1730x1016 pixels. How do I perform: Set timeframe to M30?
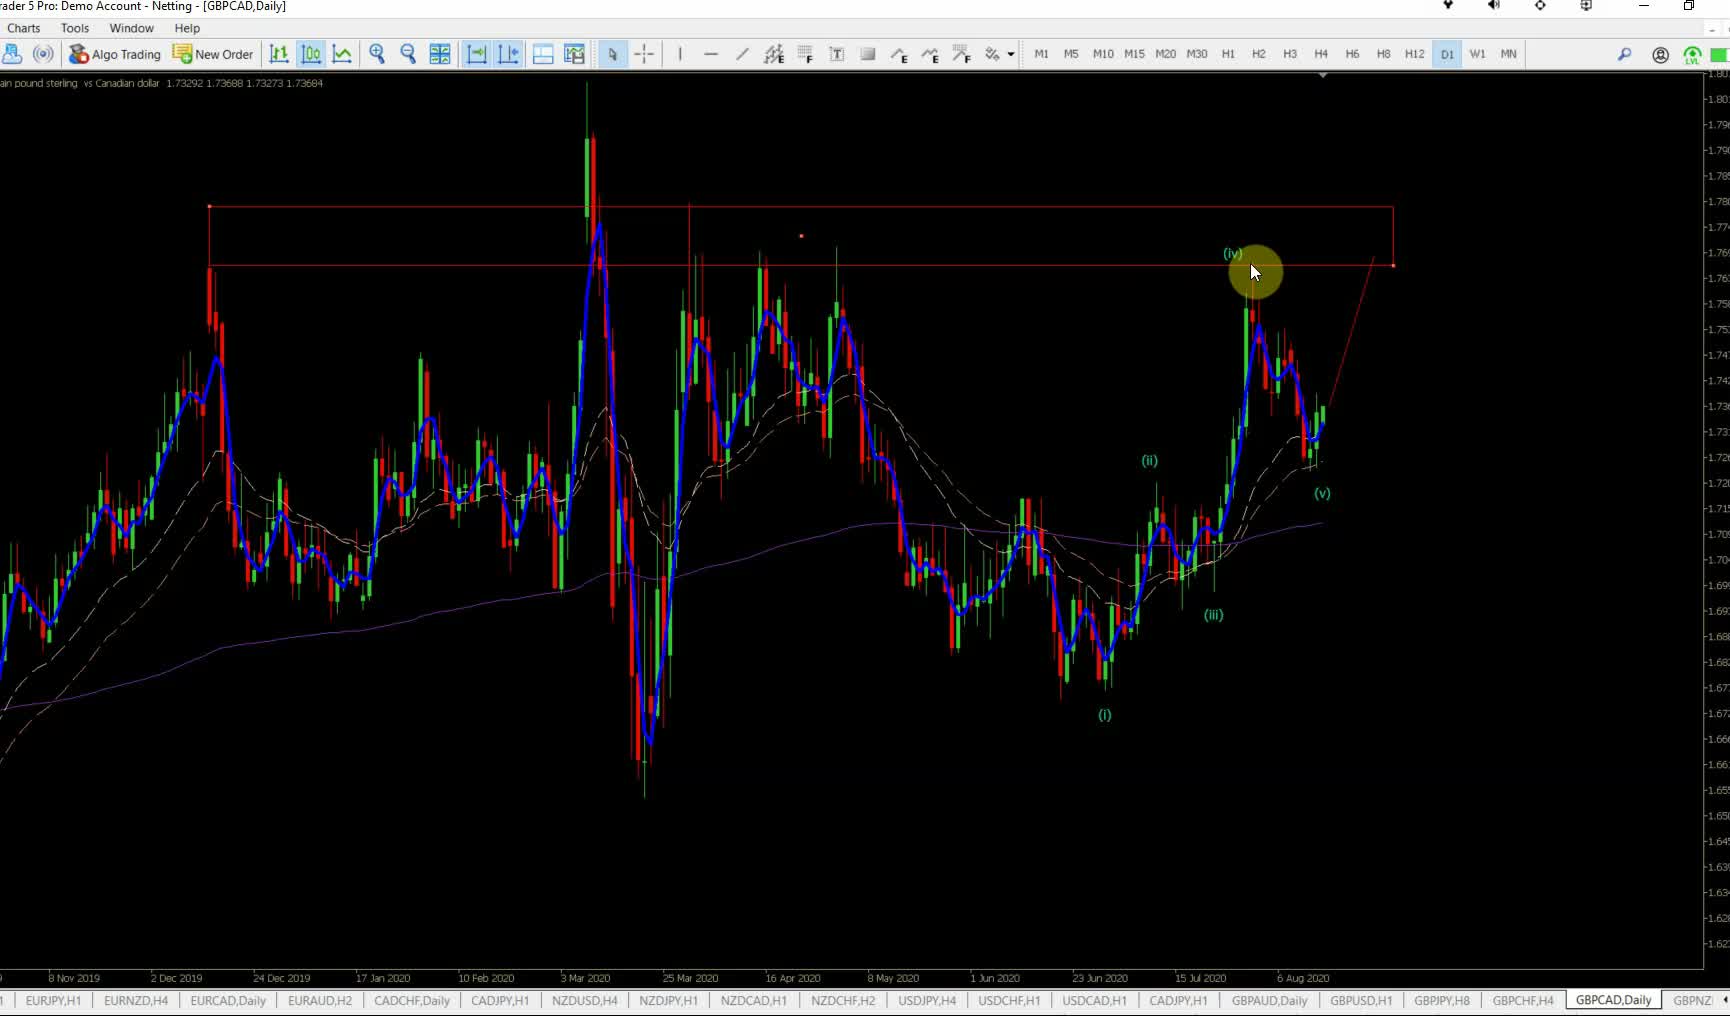1197,54
